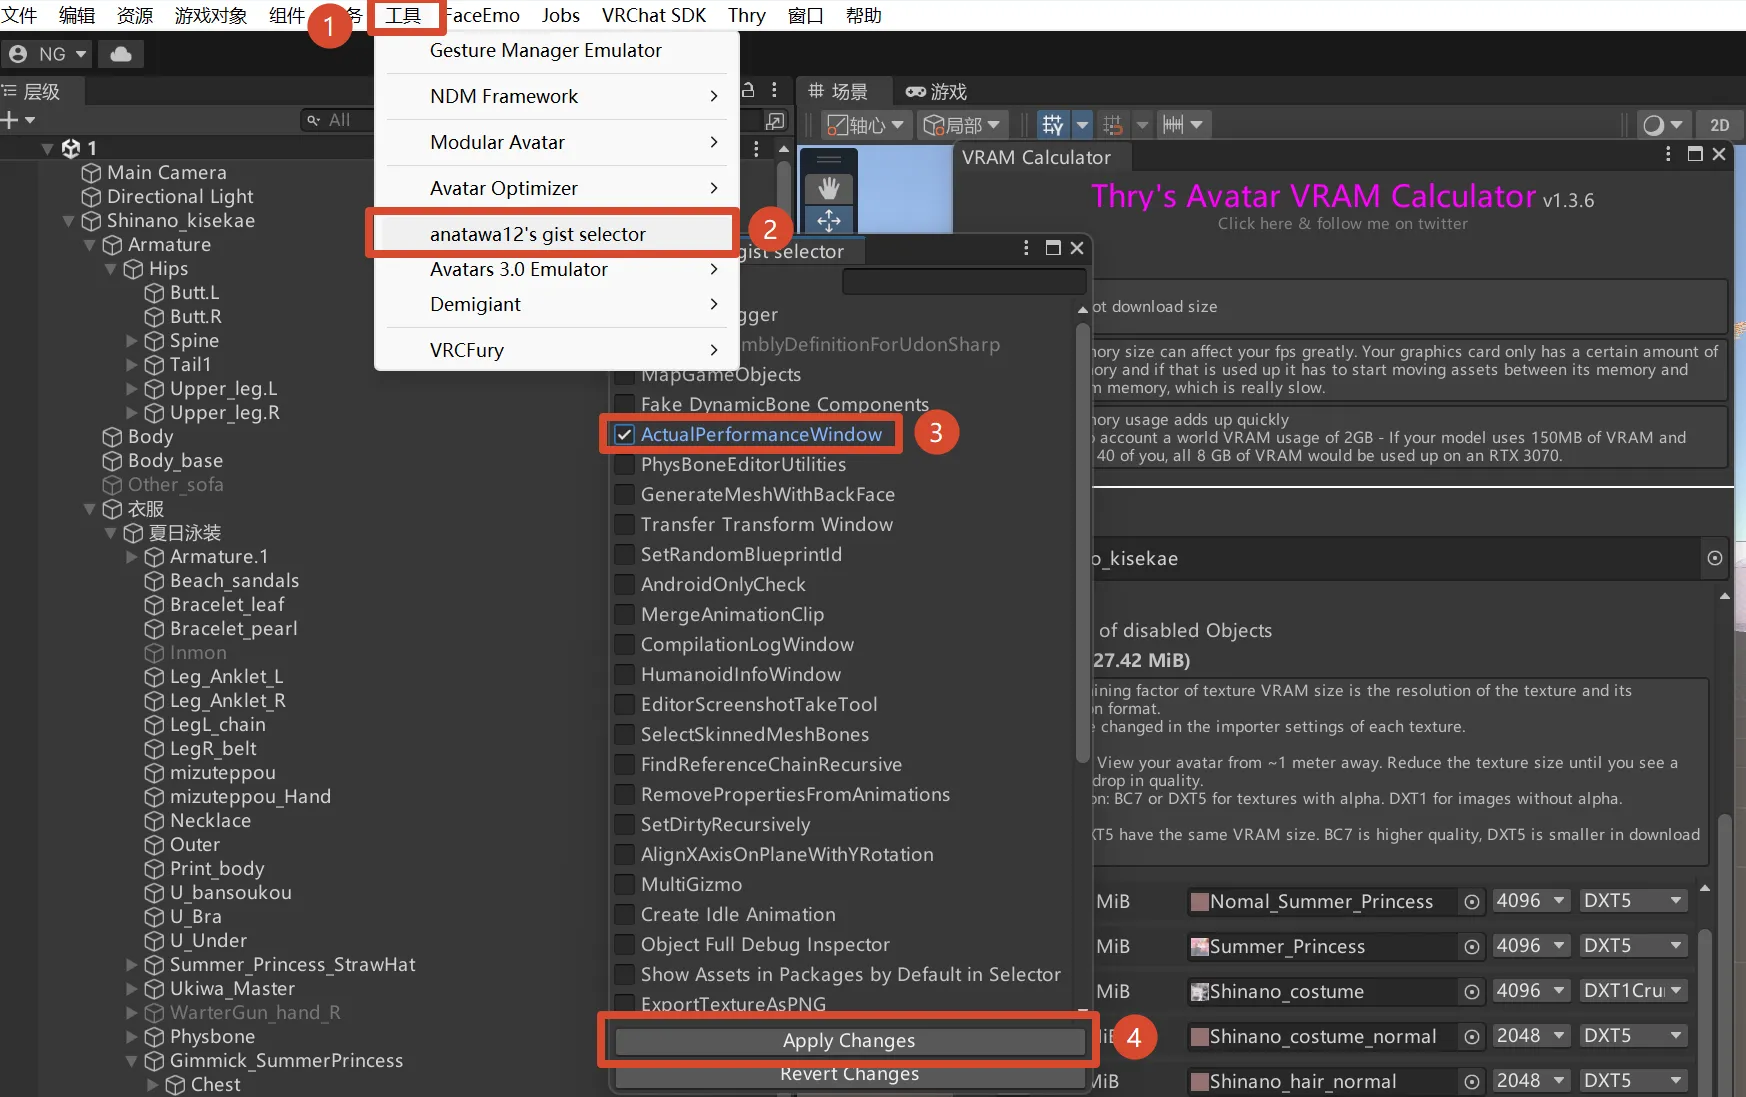The height and width of the screenshot is (1097, 1746).
Task: Expand the Spine node
Action: [x=131, y=341]
